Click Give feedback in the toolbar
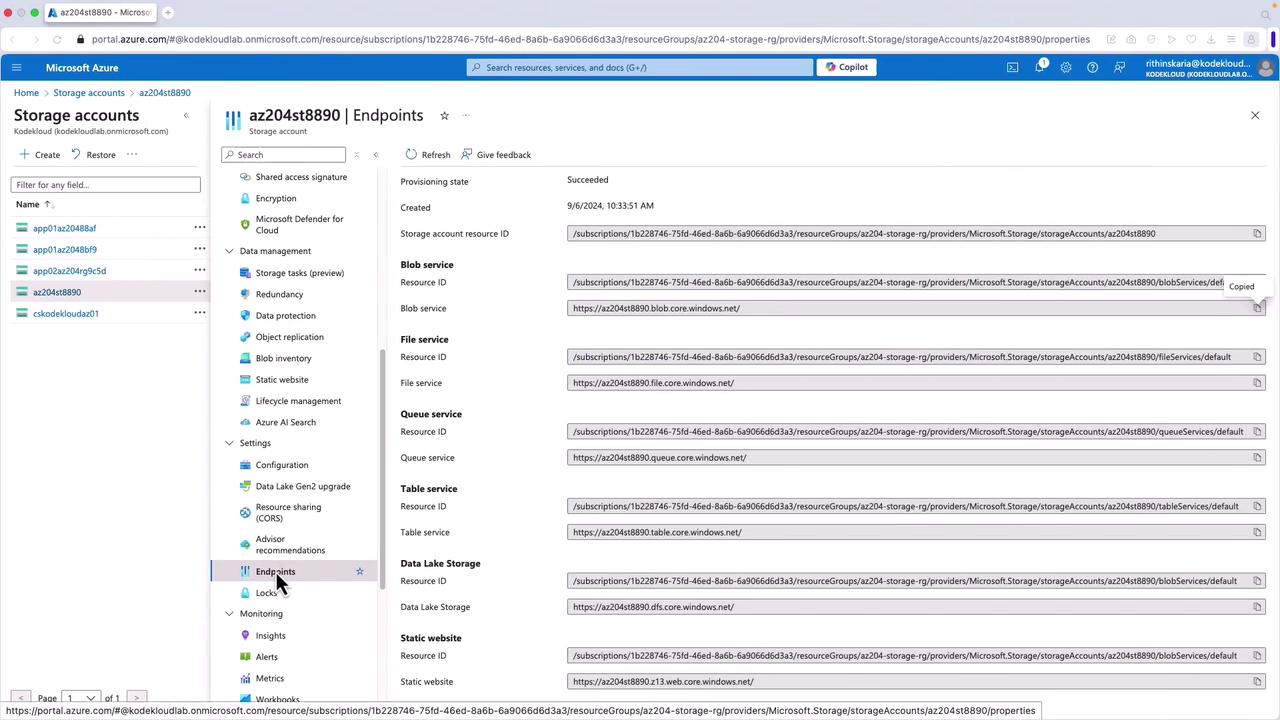The image size is (1280, 720). pyautogui.click(x=496, y=155)
